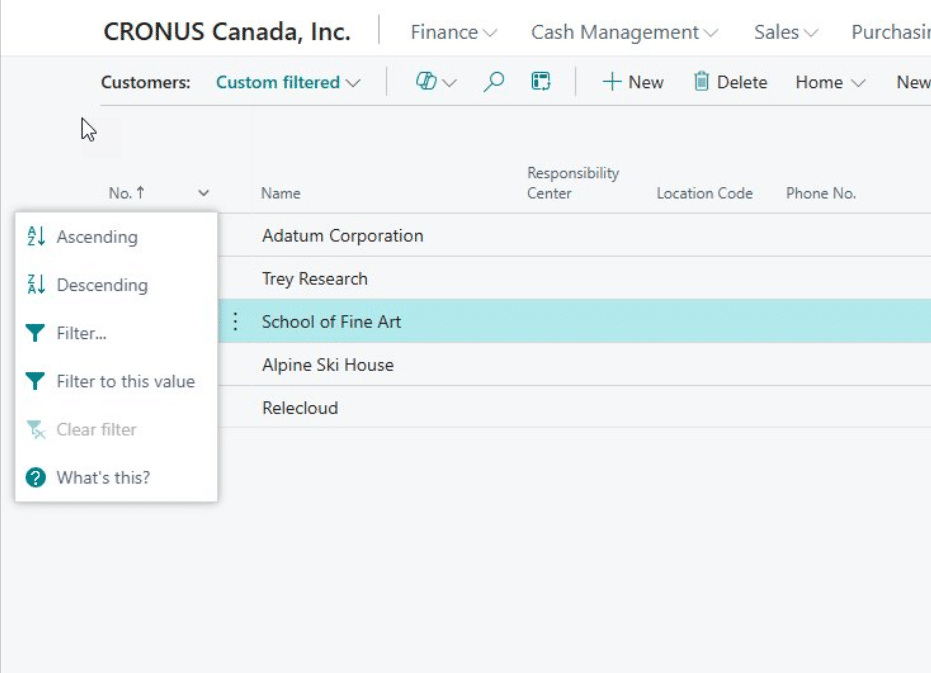Image resolution: width=931 pixels, height=673 pixels.
Task: Select Ascending sort option
Action: point(97,237)
